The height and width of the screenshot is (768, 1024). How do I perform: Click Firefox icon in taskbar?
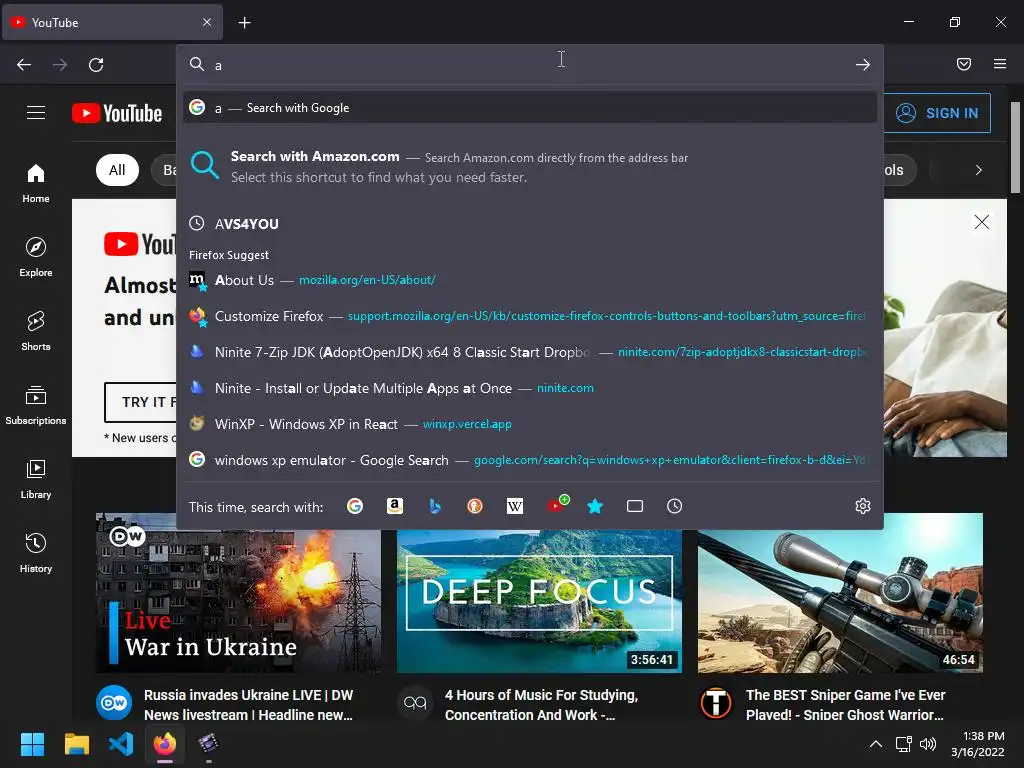point(165,744)
